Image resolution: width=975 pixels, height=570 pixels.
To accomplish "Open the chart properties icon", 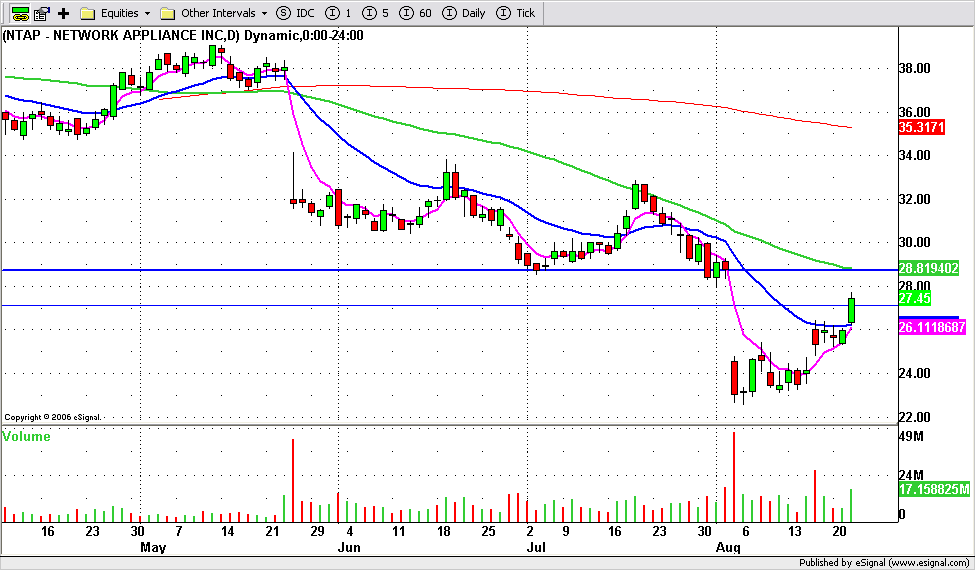I will [42, 12].
